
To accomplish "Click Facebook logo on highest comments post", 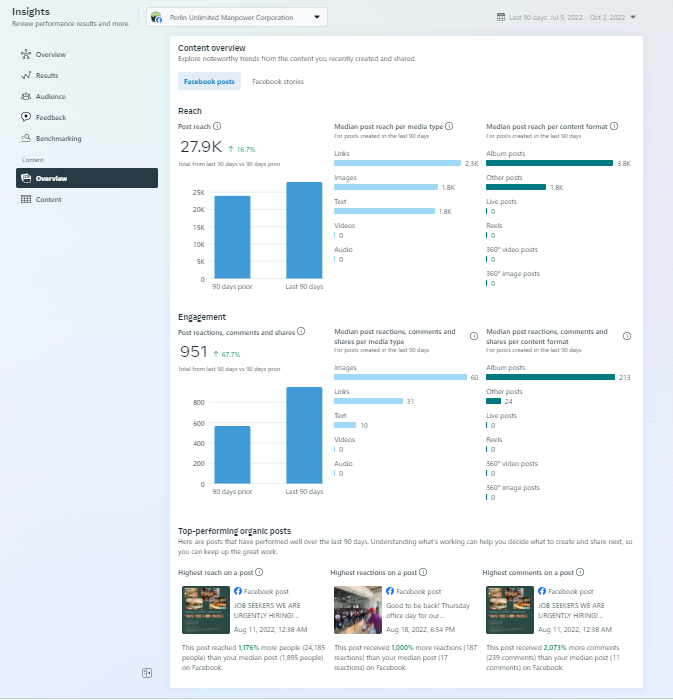I will (x=542, y=591).
